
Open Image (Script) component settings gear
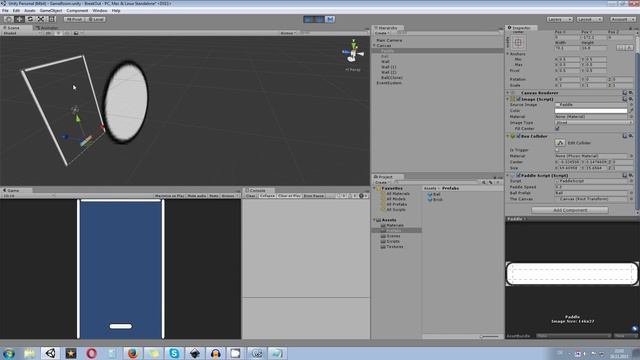tap(631, 99)
